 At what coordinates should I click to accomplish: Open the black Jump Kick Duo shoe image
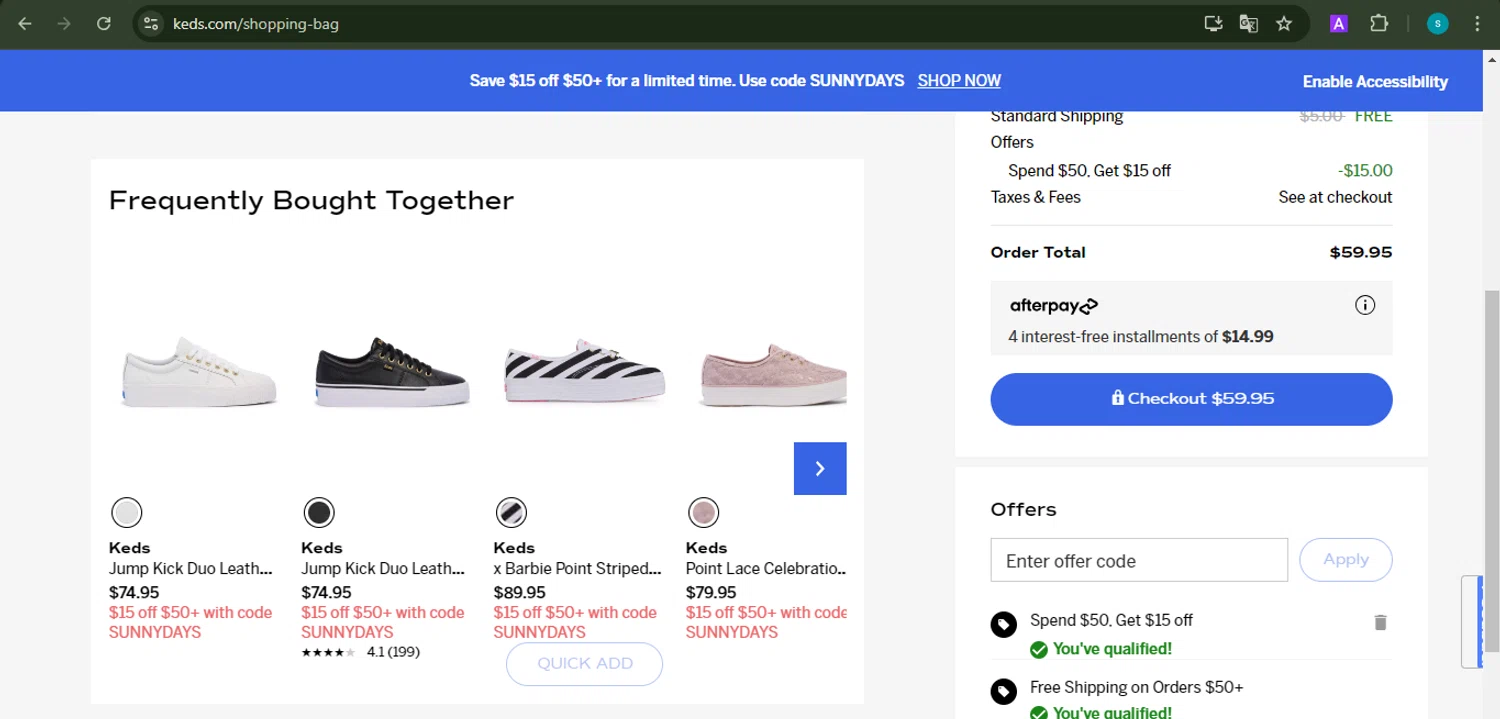coord(391,371)
